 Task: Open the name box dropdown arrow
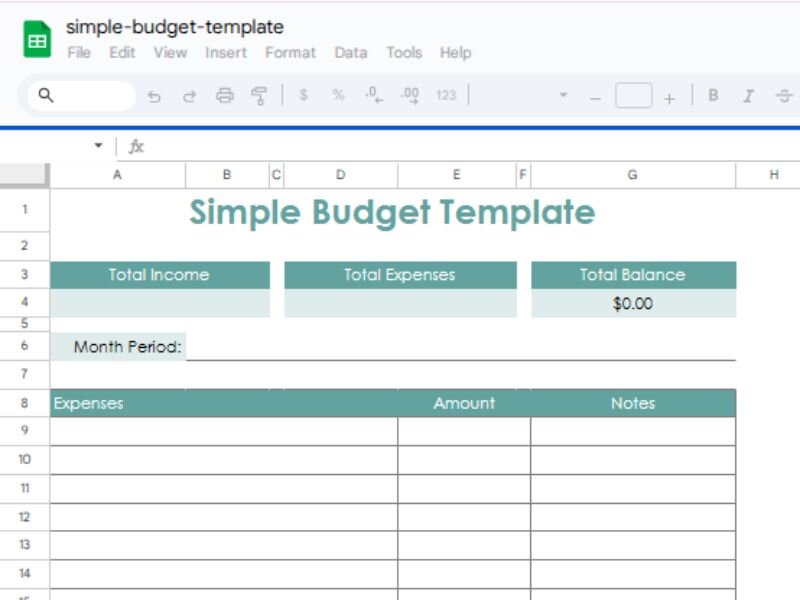click(x=98, y=145)
